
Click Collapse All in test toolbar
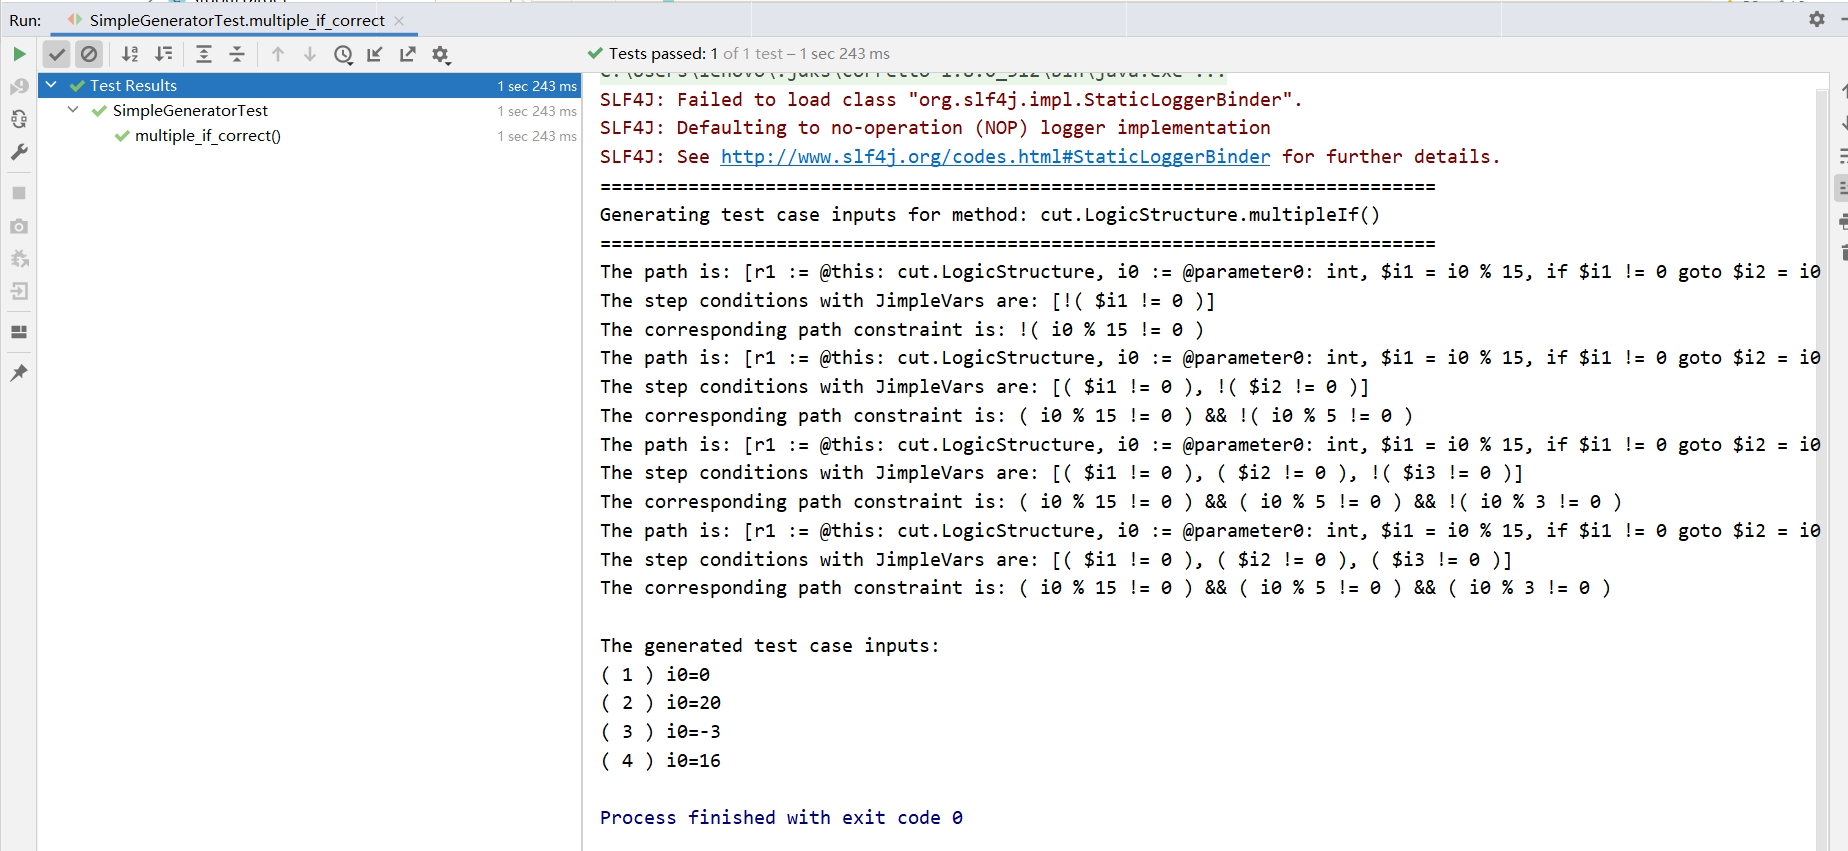pyautogui.click(x=237, y=54)
